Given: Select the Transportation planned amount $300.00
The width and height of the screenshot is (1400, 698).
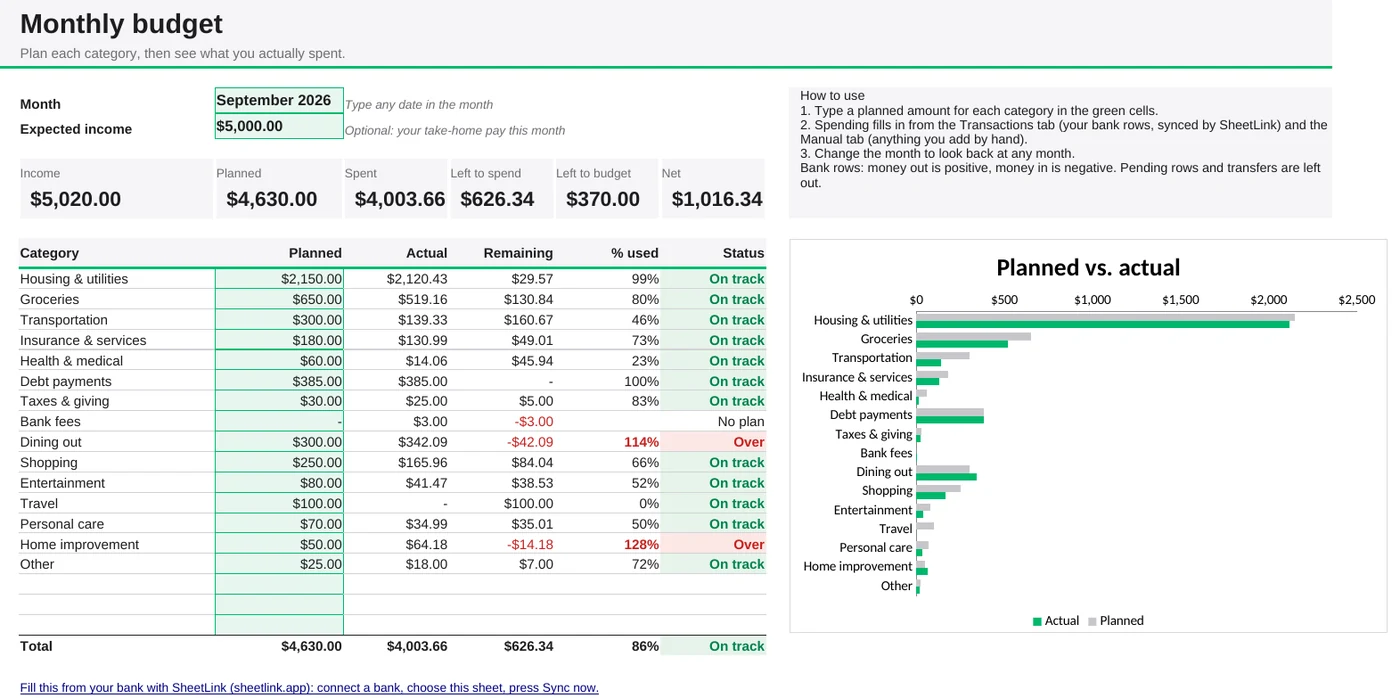Looking at the screenshot, I should 279,320.
